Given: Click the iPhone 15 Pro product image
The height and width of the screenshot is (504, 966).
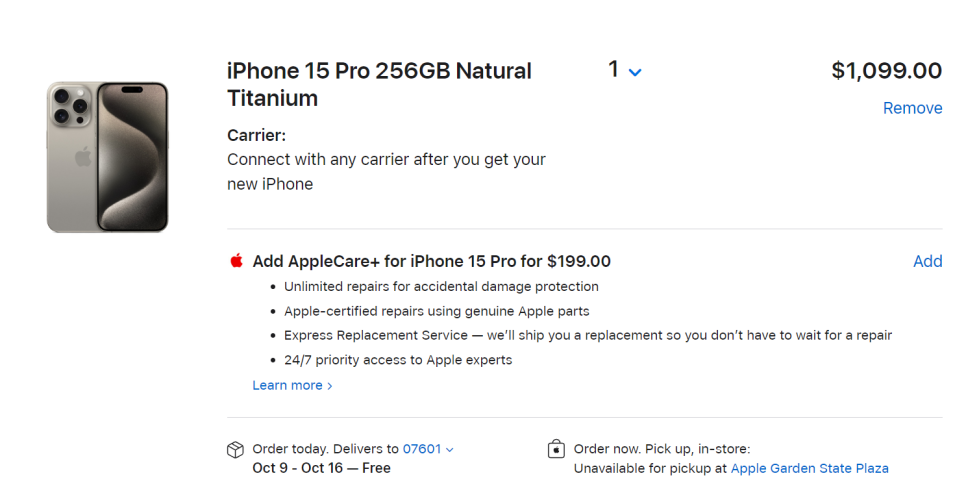Looking at the screenshot, I should pos(107,157).
